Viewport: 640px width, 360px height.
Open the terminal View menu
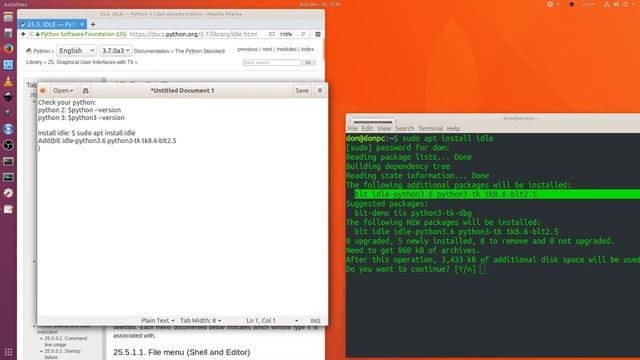pyautogui.click(x=384, y=129)
